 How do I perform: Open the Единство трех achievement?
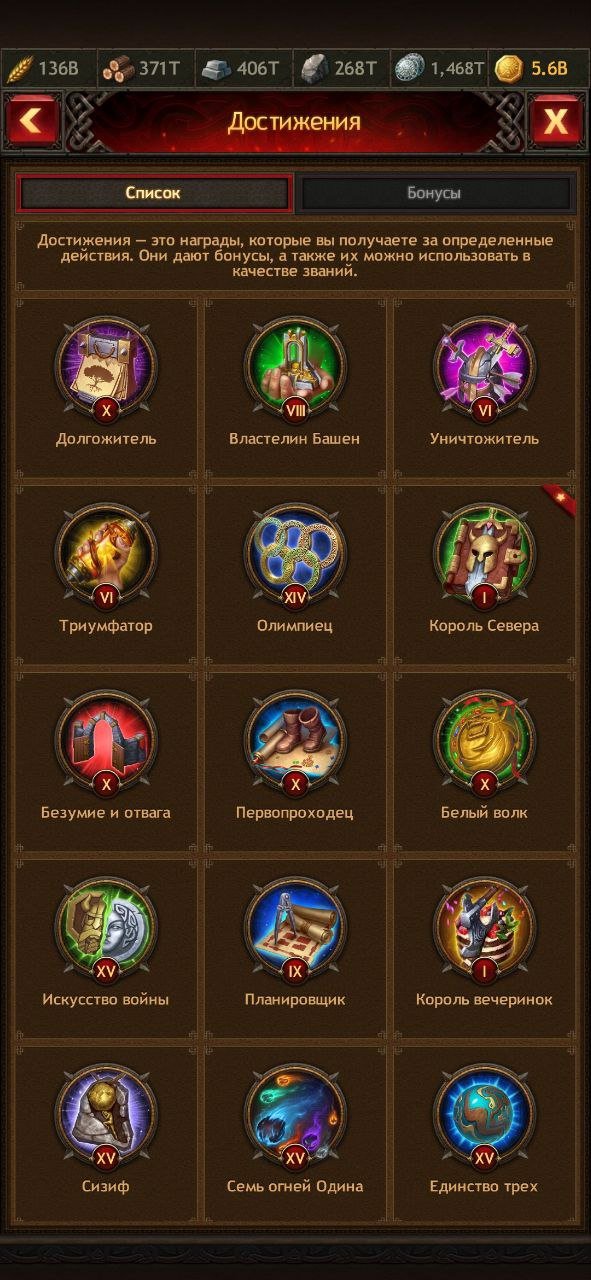point(484,1115)
